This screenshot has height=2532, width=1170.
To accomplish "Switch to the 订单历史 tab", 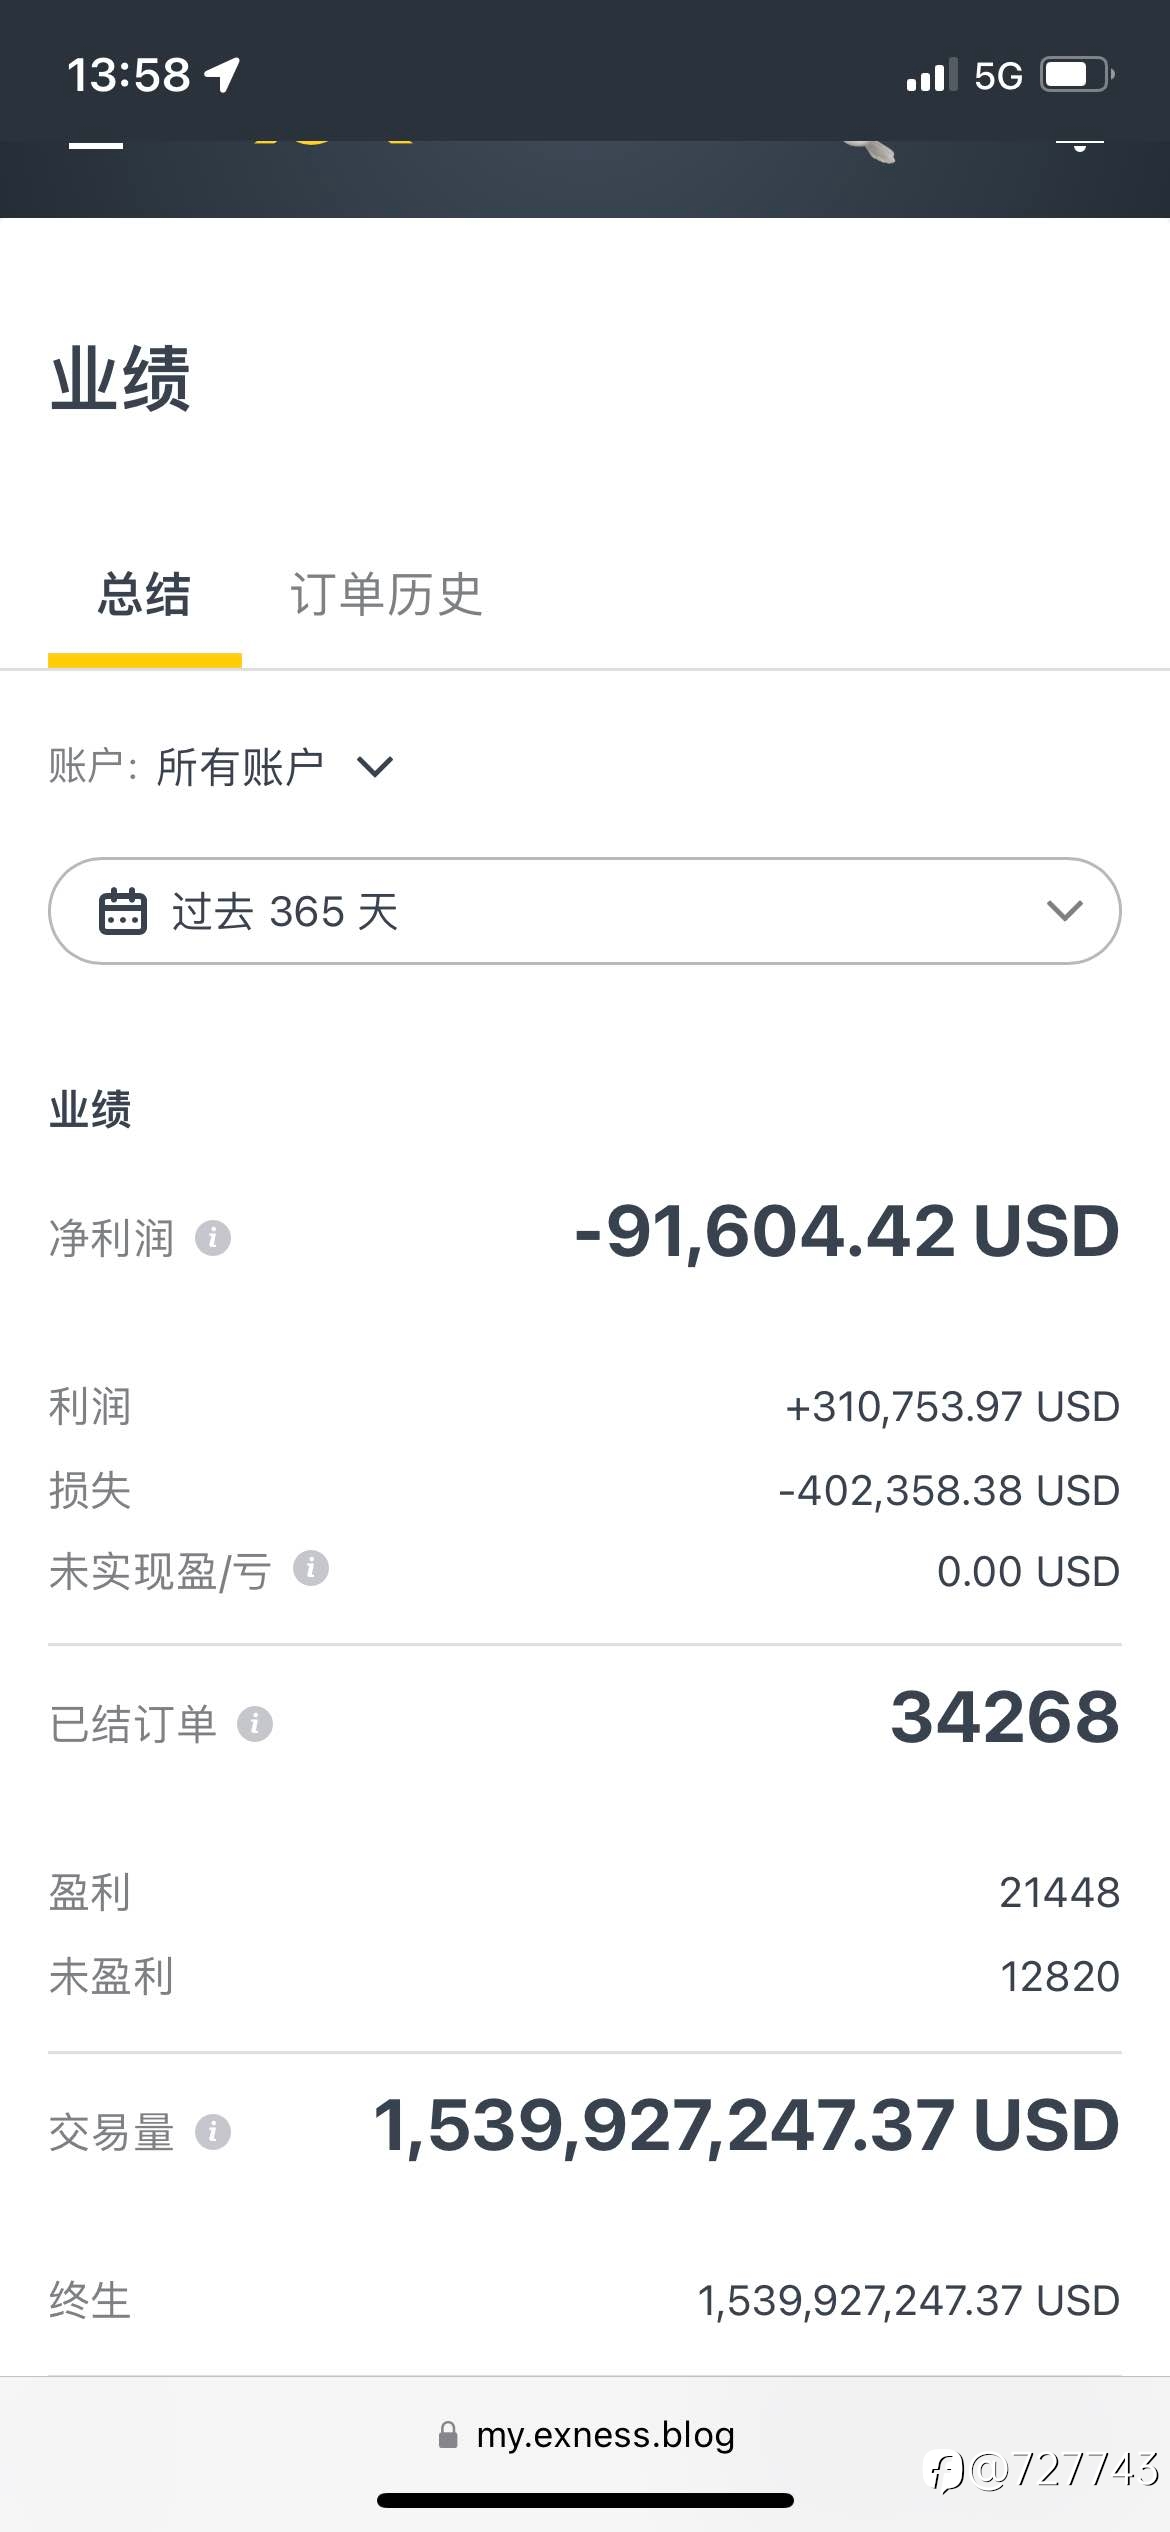I will point(386,595).
